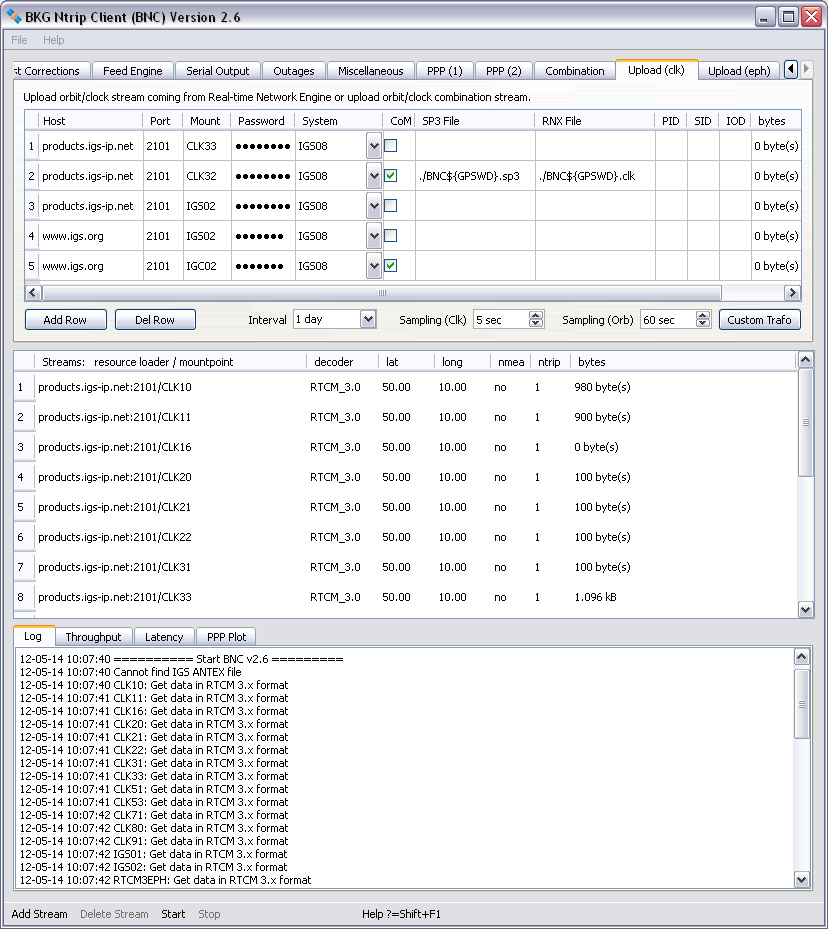
Task: Switch to the Upload (eph) tab
Action: click(738, 71)
